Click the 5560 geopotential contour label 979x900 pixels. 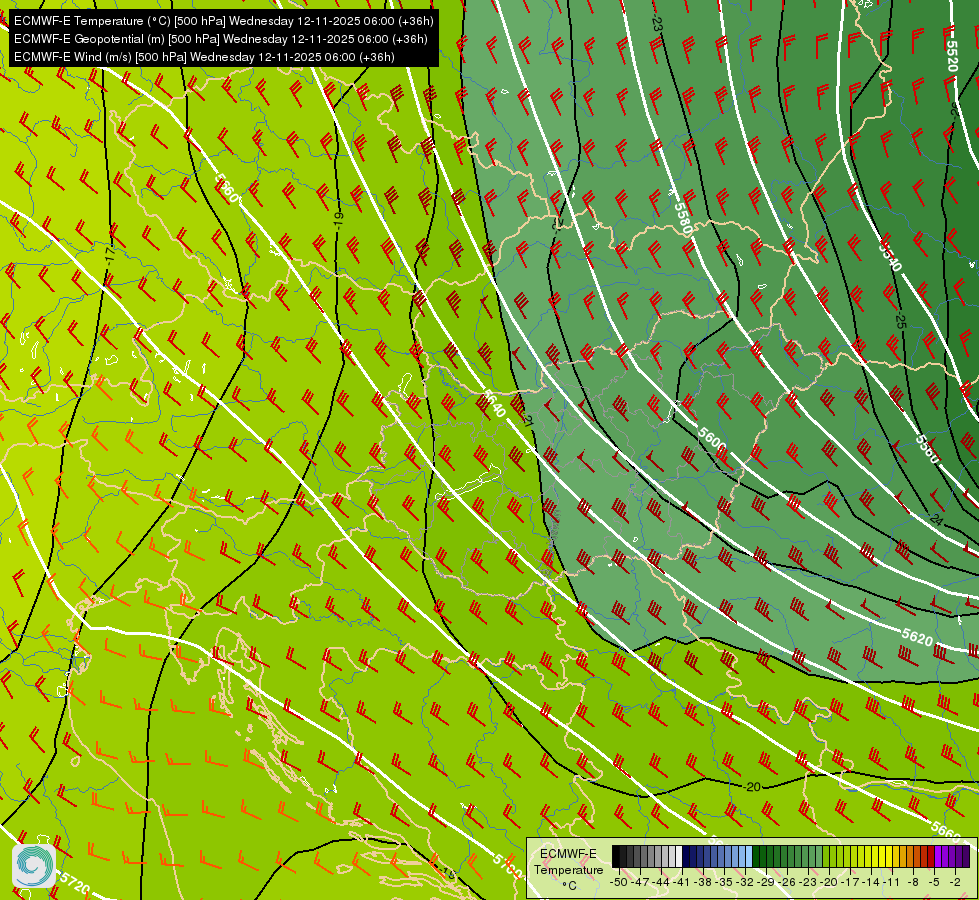[927, 448]
